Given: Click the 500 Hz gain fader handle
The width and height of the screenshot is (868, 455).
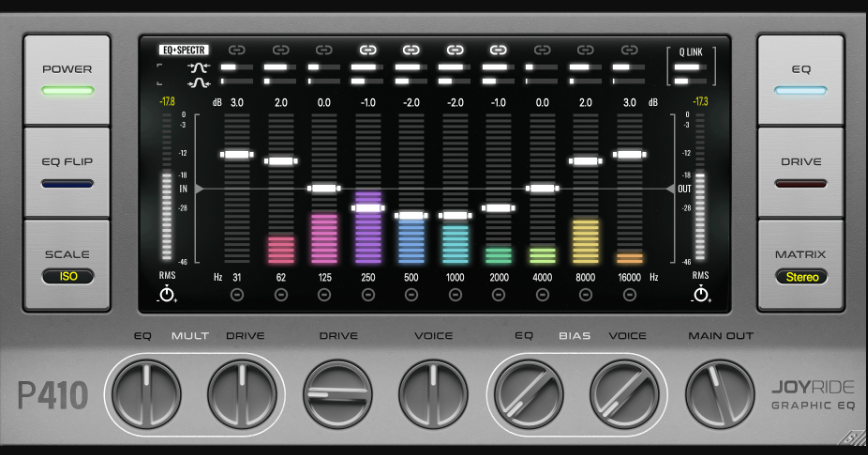Looking at the screenshot, I should 411,215.
